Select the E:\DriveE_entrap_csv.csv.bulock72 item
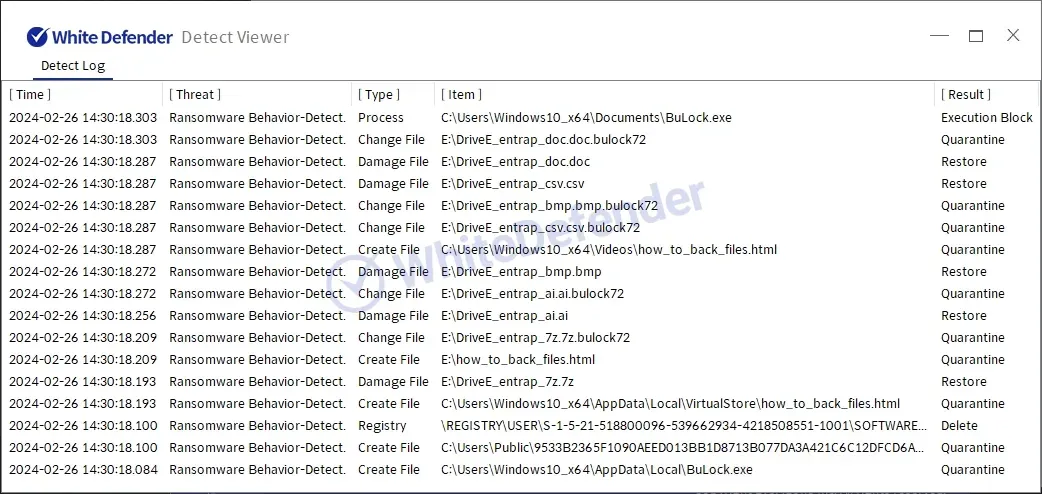Screen dimensions: 1042x494 point(540,227)
